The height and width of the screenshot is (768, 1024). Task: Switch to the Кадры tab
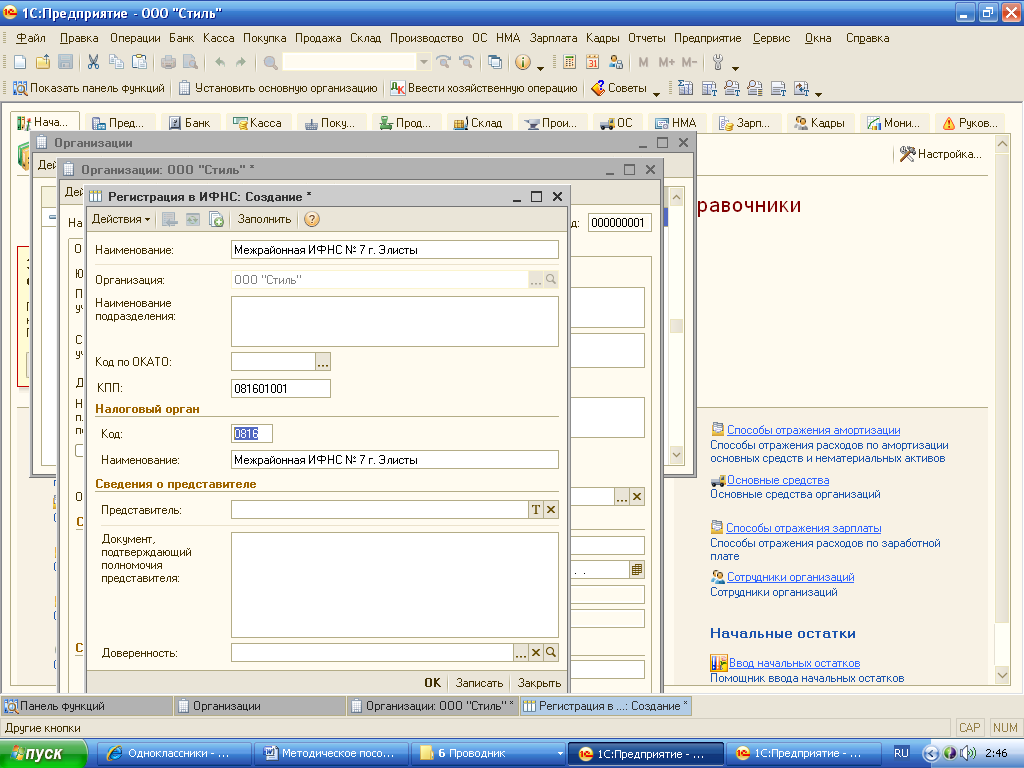[x=820, y=123]
